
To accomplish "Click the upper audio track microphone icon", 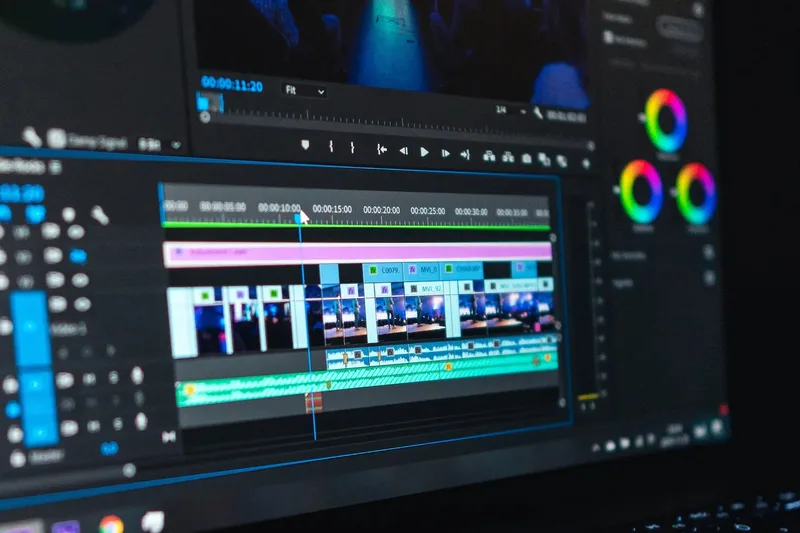I will tap(137, 375).
